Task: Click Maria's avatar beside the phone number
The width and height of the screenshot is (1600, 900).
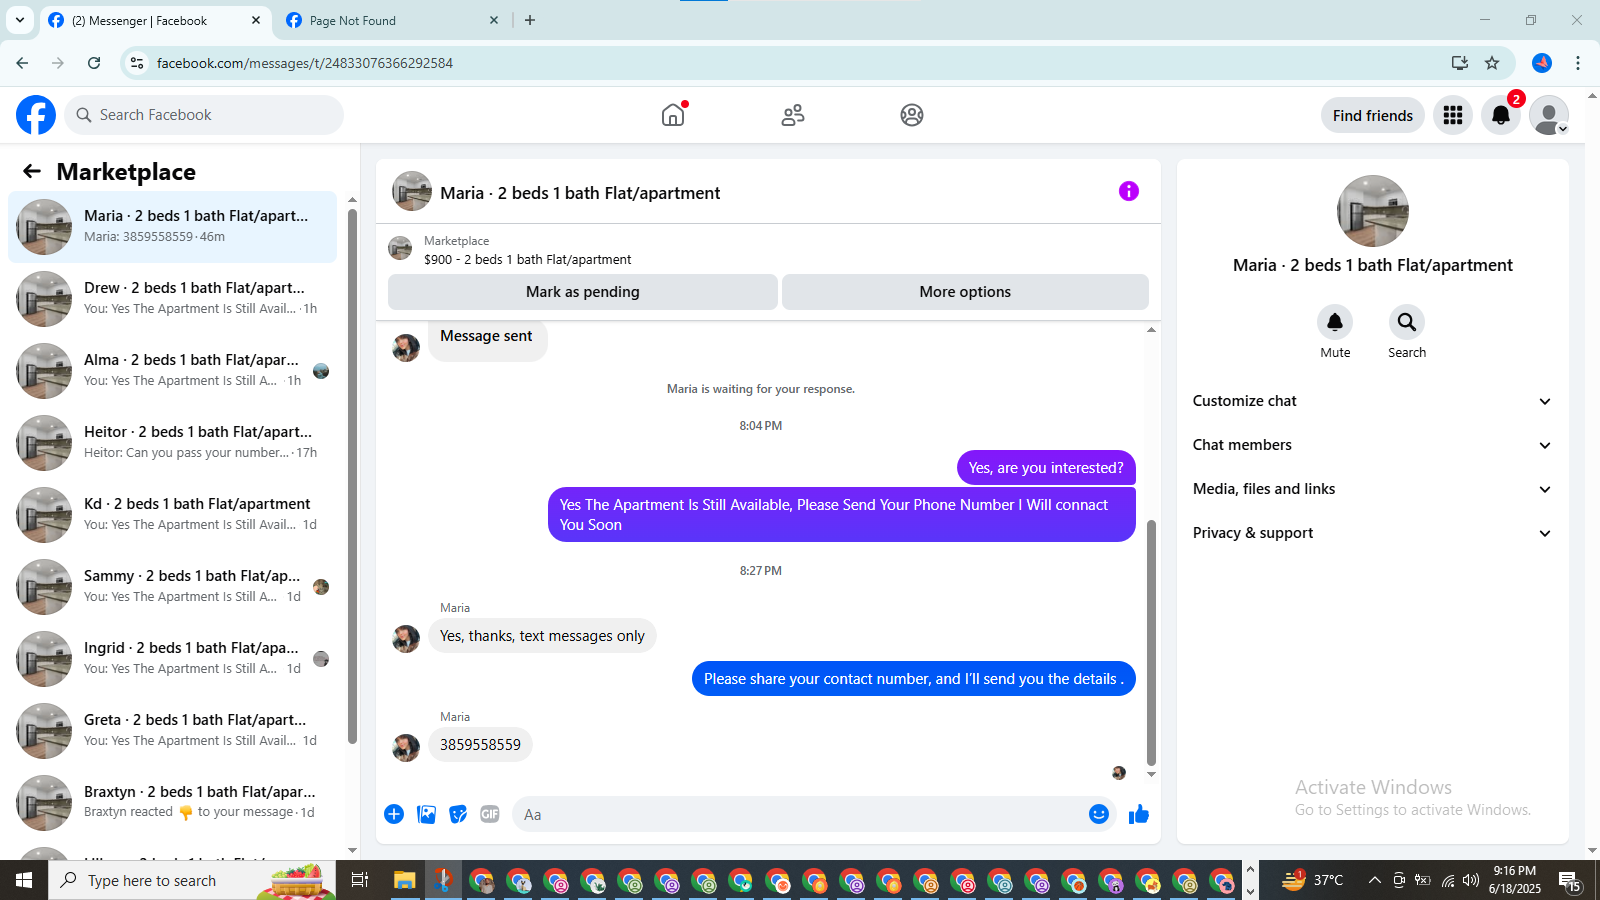Action: click(406, 747)
